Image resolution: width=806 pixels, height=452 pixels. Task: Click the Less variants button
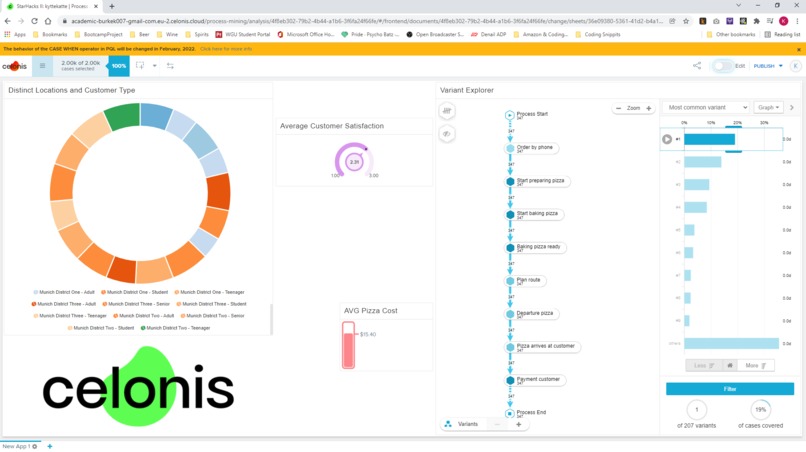tap(704, 366)
